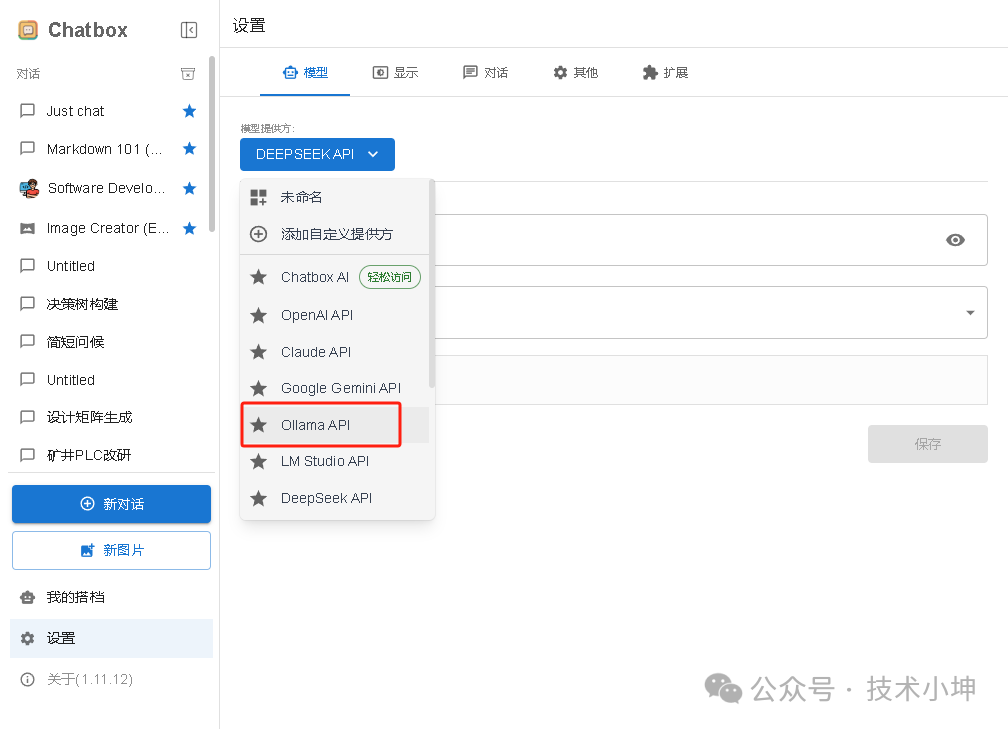This screenshot has height=729, width=1008.
Task: Select OpenAI API provider
Action: pos(334,315)
